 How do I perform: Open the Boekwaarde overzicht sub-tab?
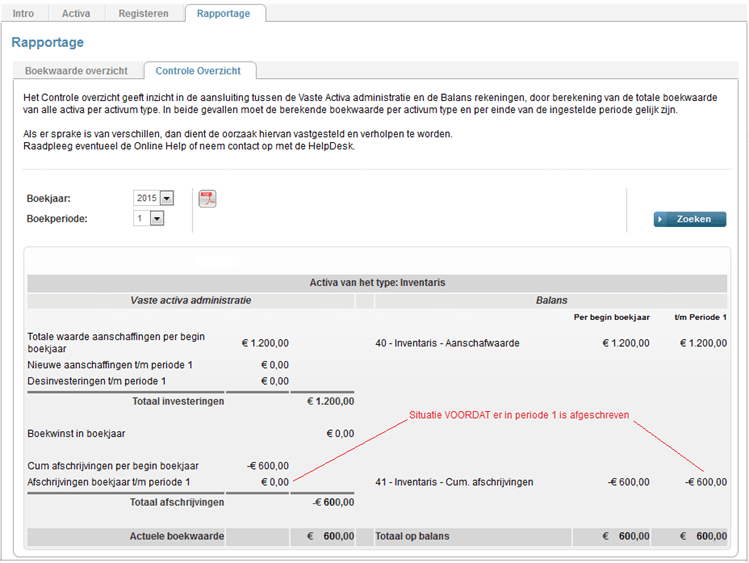coord(76,71)
